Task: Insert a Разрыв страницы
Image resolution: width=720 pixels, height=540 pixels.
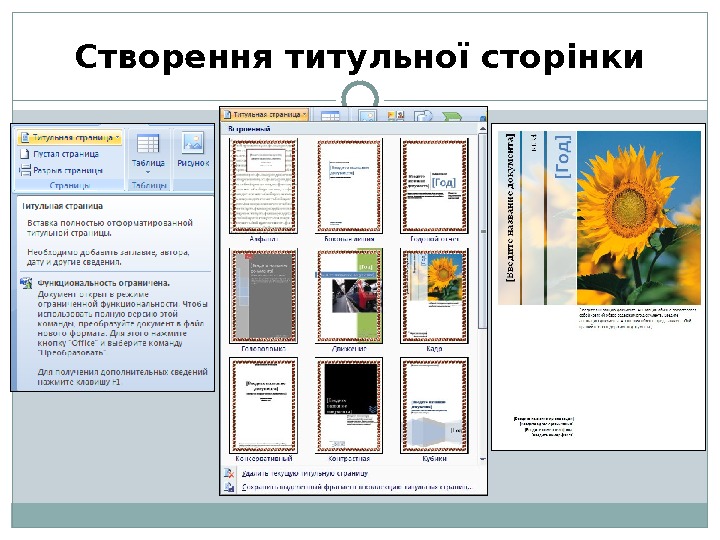Action: (x=61, y=170)
